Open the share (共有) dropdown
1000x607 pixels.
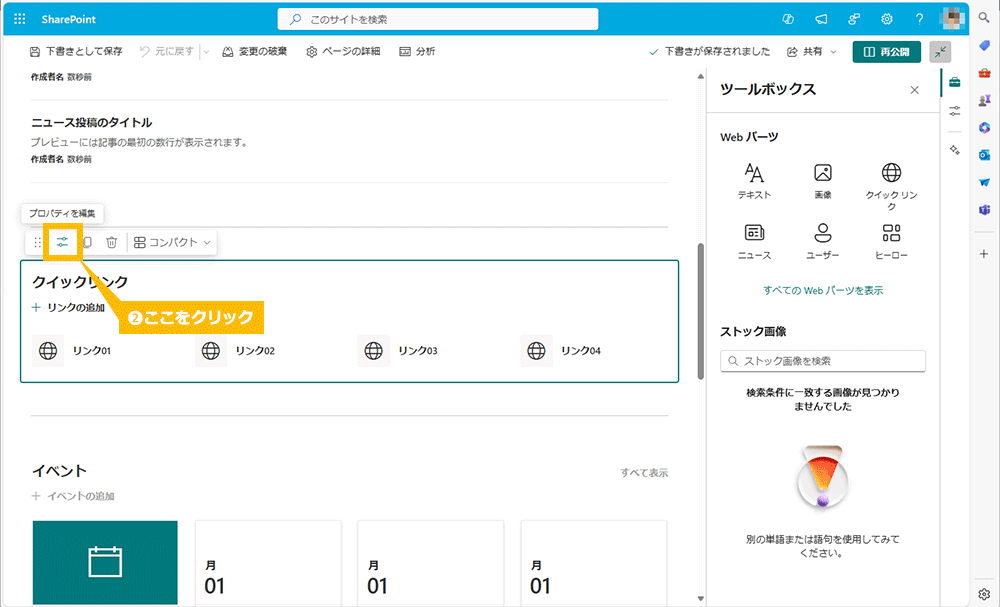click(x=811, y=52)
